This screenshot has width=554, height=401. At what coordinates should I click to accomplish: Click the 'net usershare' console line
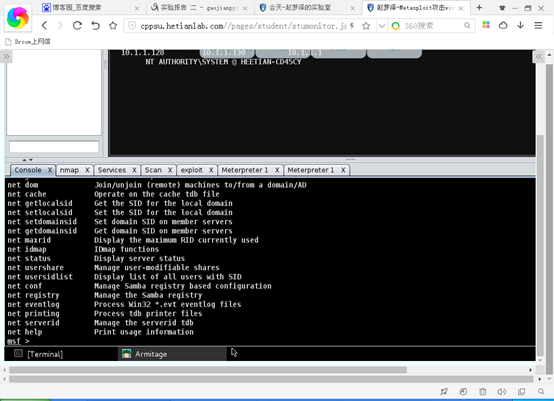pos(113,267)
